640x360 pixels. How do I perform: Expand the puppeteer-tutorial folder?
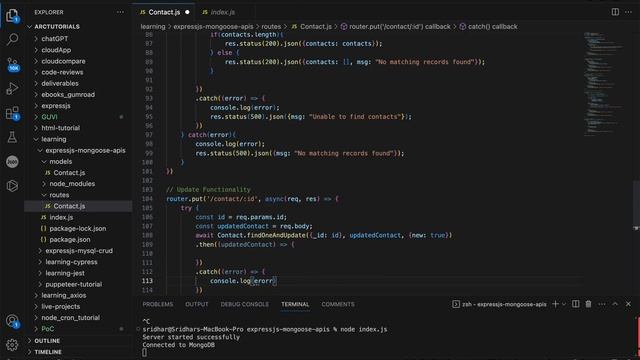pos(73,284)
